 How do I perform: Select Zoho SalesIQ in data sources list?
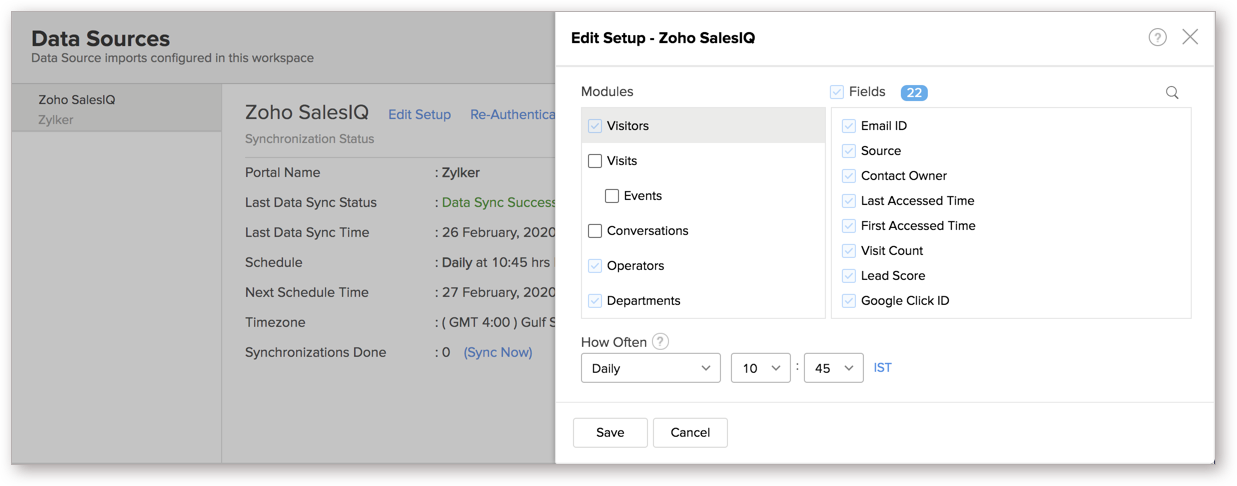tap(116, 108)
